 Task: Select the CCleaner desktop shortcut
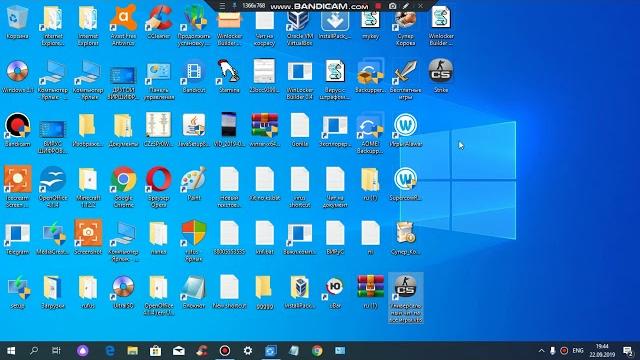point(159,23)
